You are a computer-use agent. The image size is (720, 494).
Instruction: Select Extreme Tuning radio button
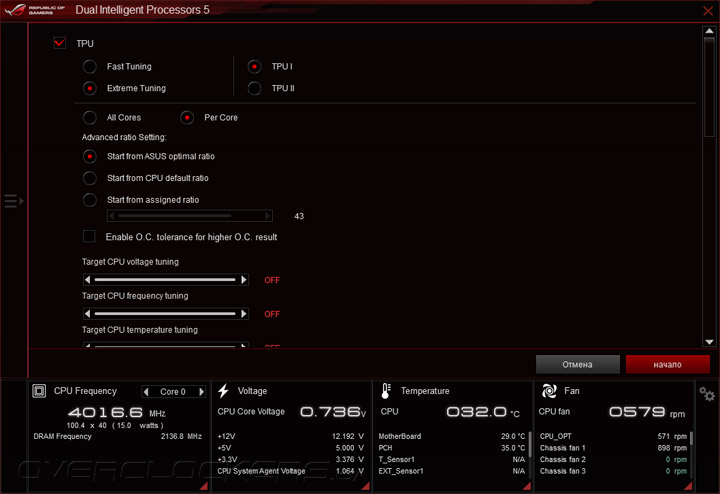click(90, 88)
